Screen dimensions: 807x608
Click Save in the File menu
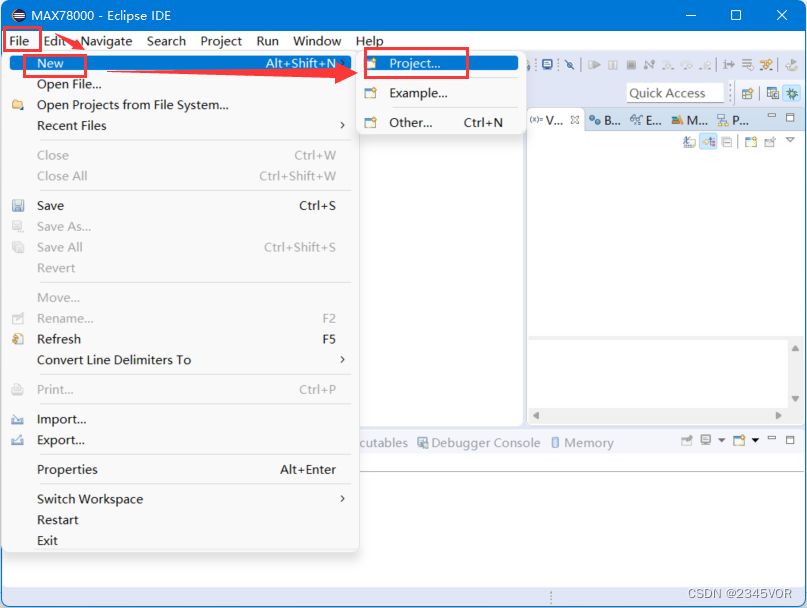180,206
